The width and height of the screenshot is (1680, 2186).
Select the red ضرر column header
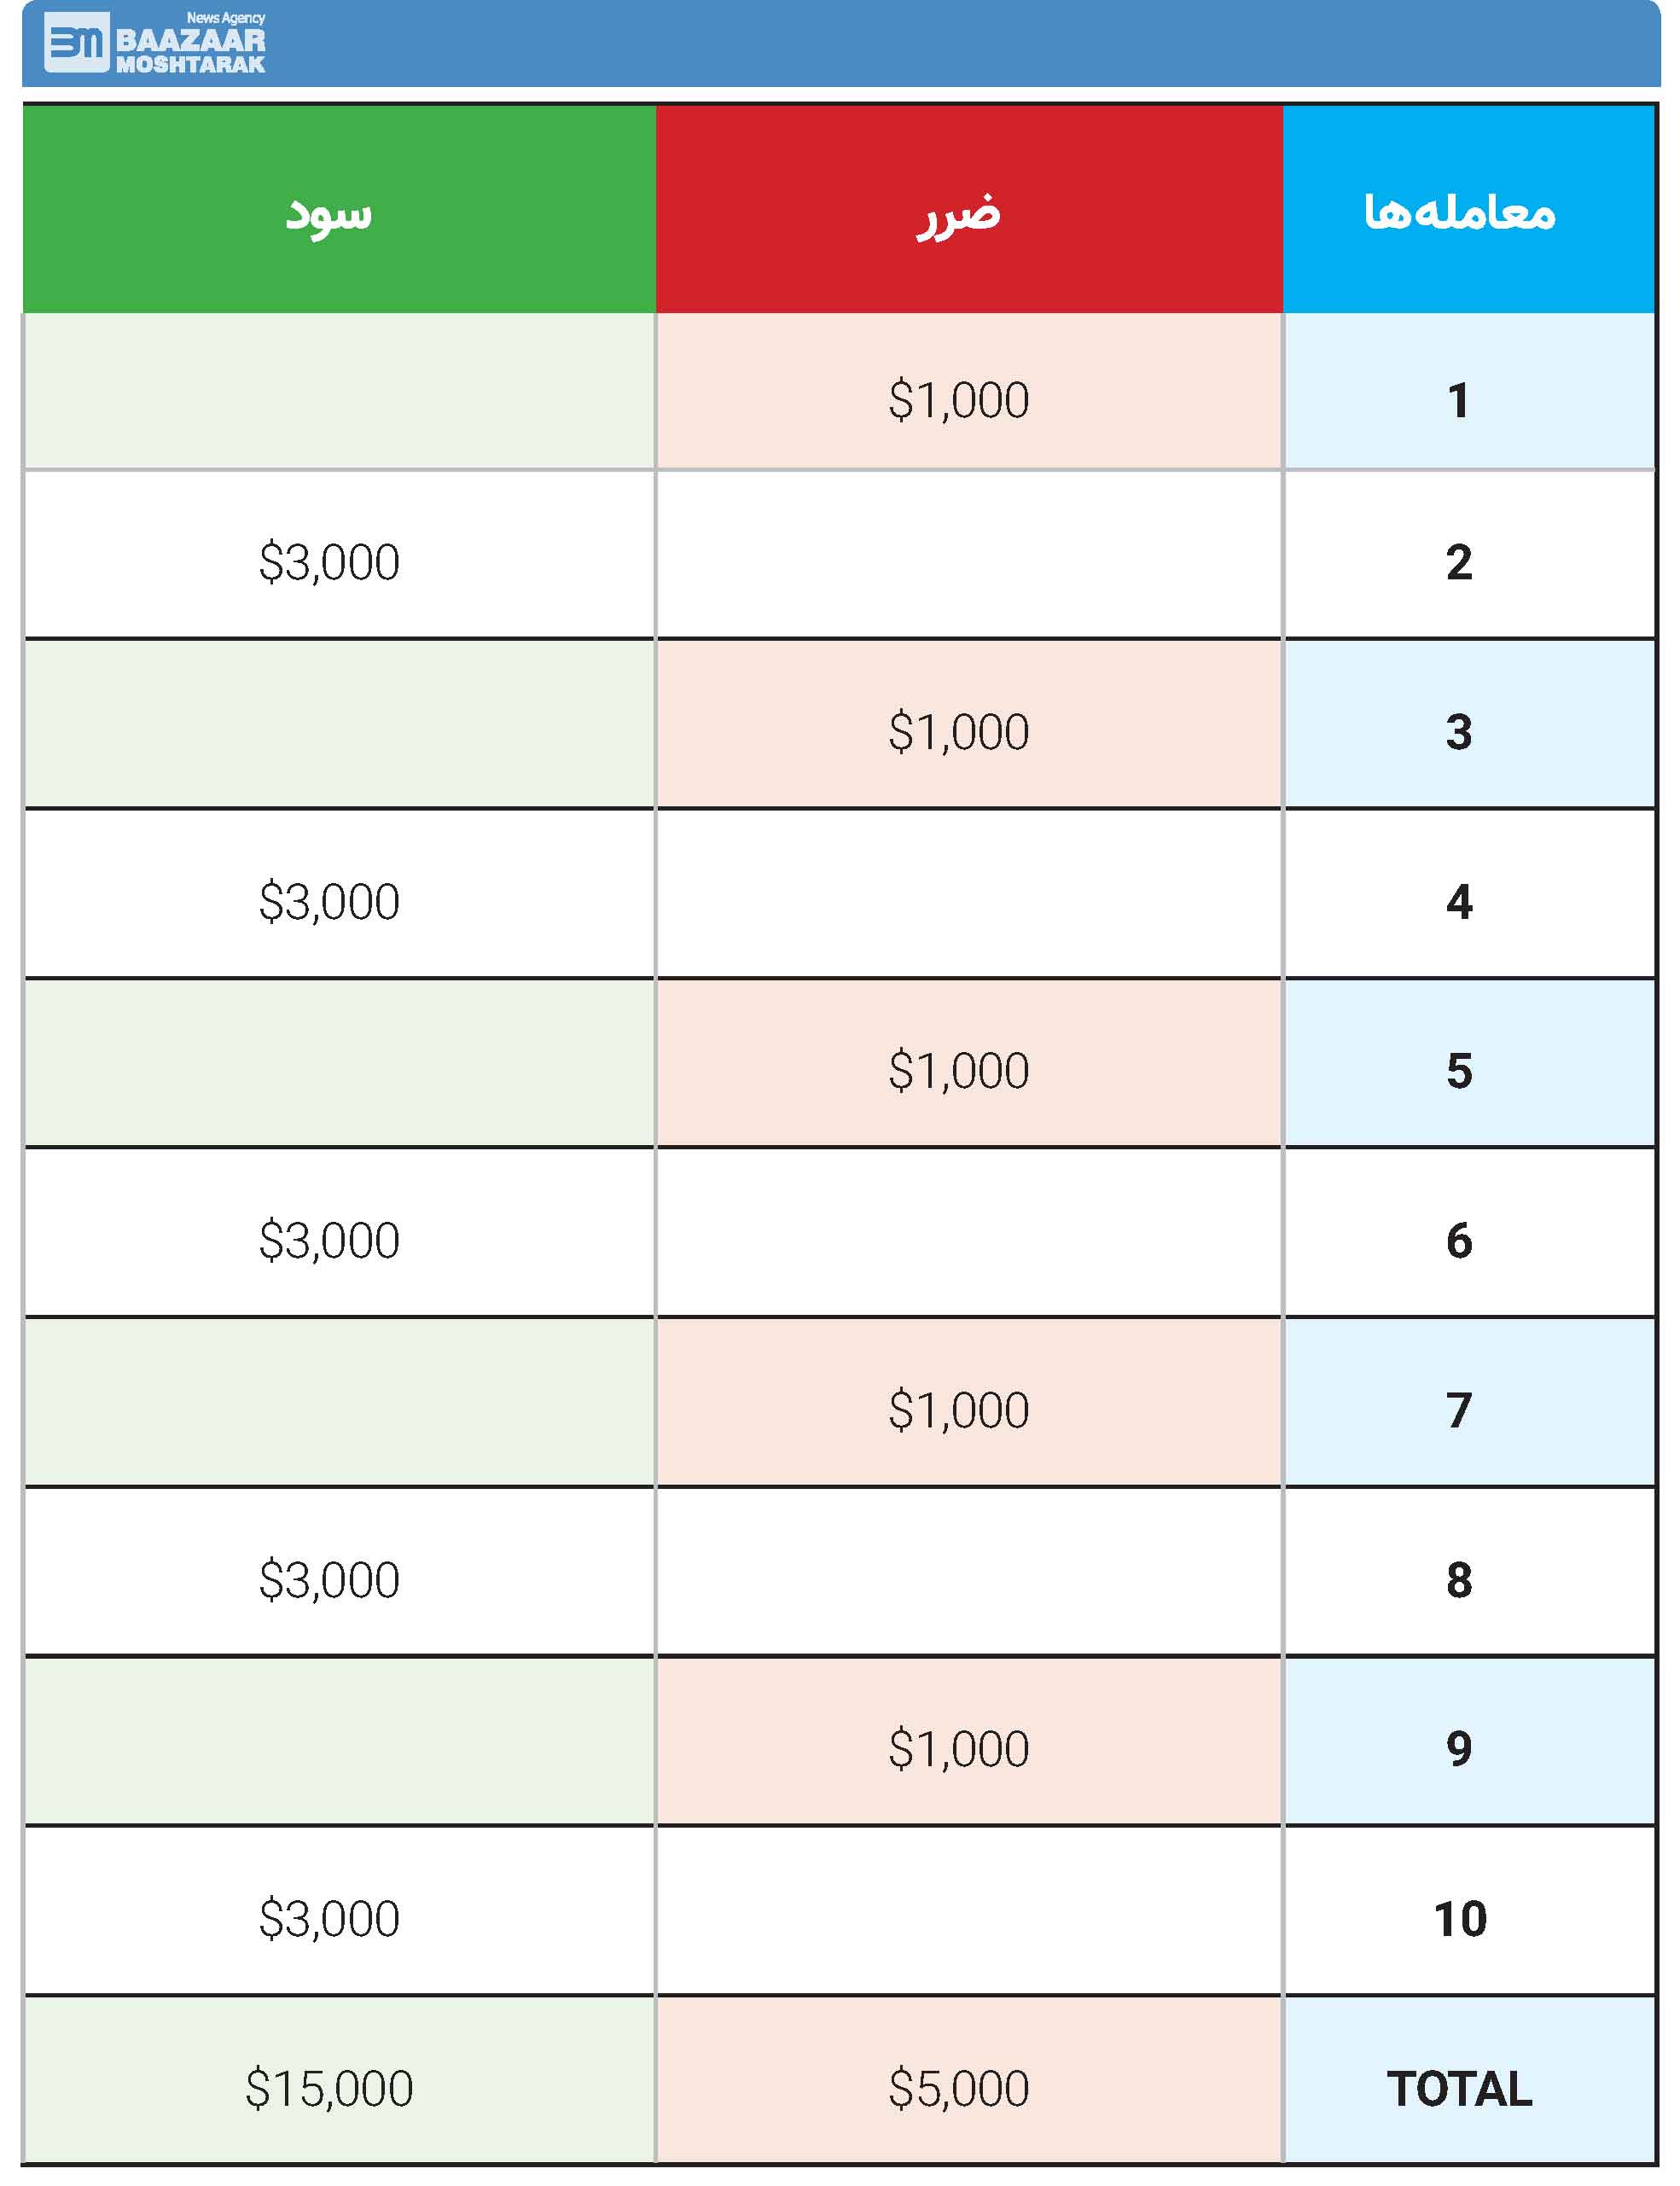(969, 210)
